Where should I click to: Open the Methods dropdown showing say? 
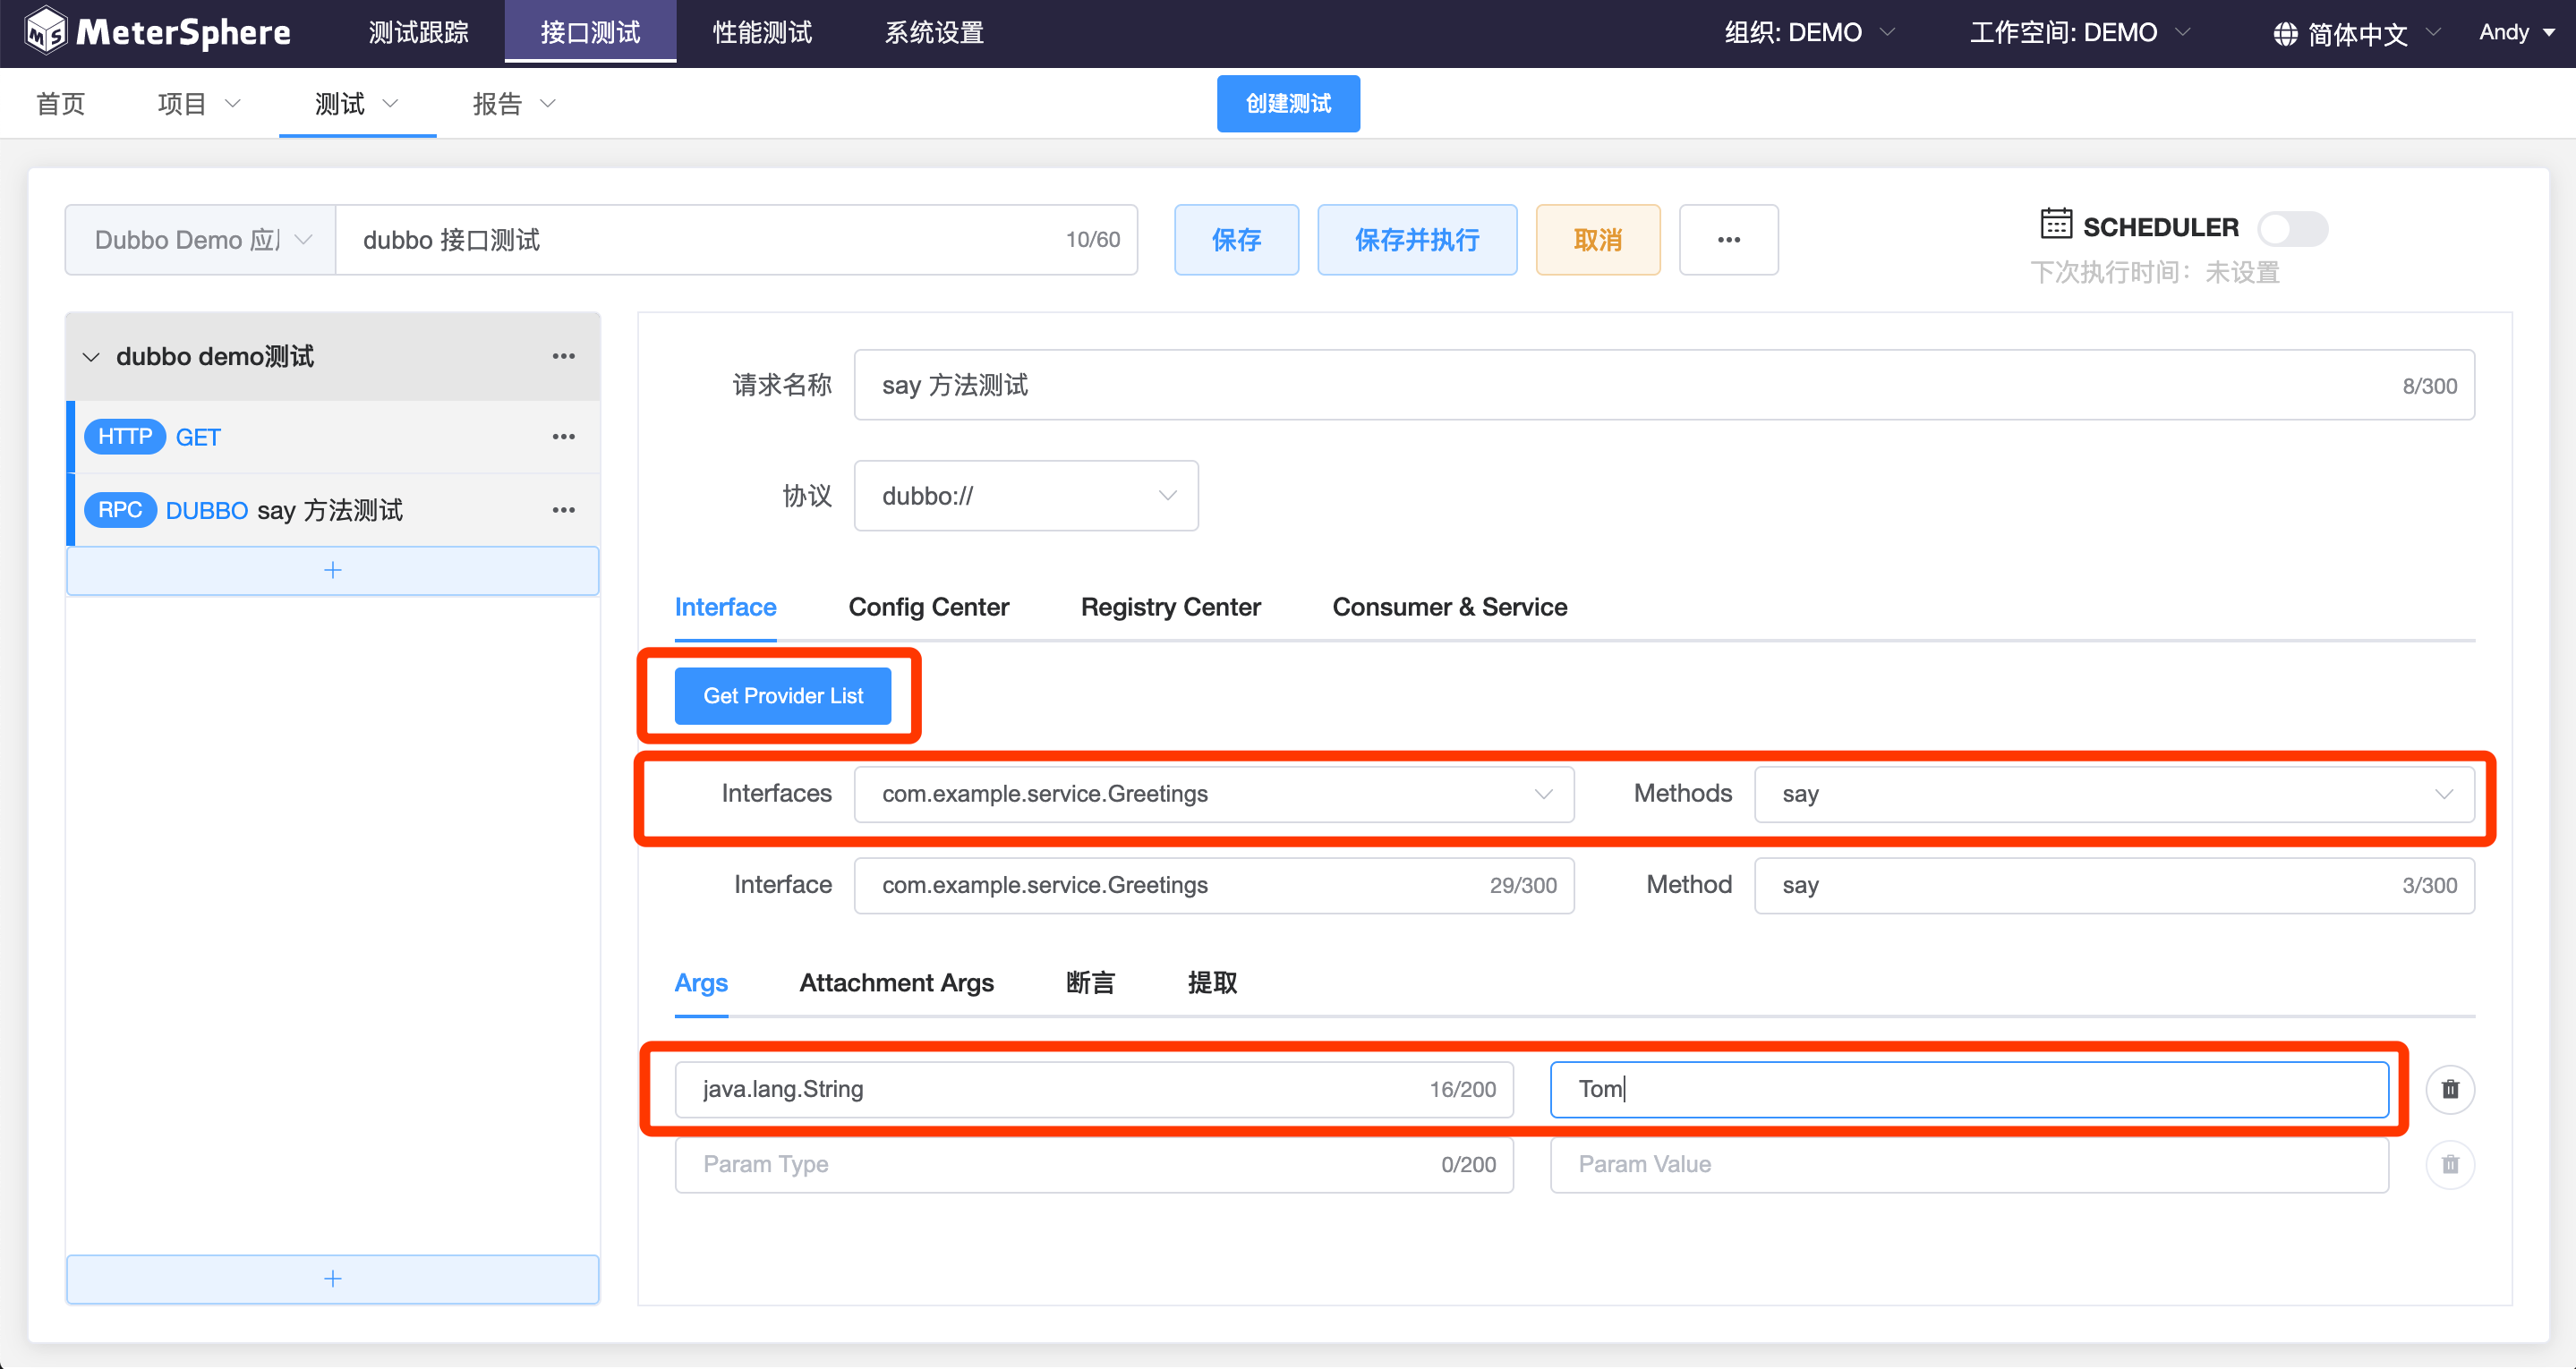(x=2113, y=794)
